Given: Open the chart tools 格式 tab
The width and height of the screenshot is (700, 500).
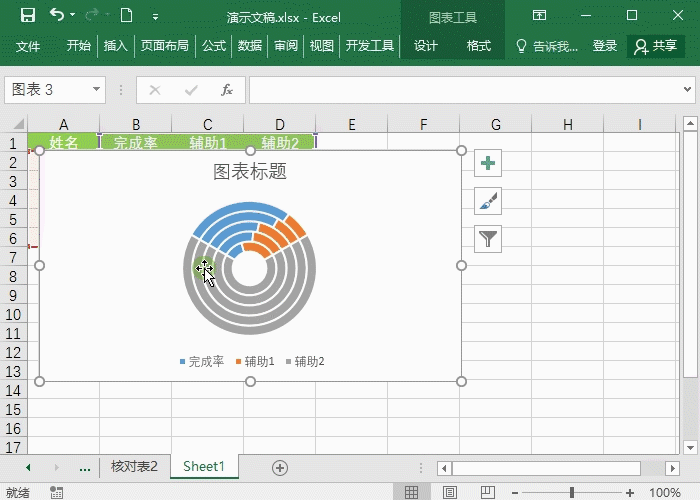Looking at the screenshot, I should [x=479, y=46].
